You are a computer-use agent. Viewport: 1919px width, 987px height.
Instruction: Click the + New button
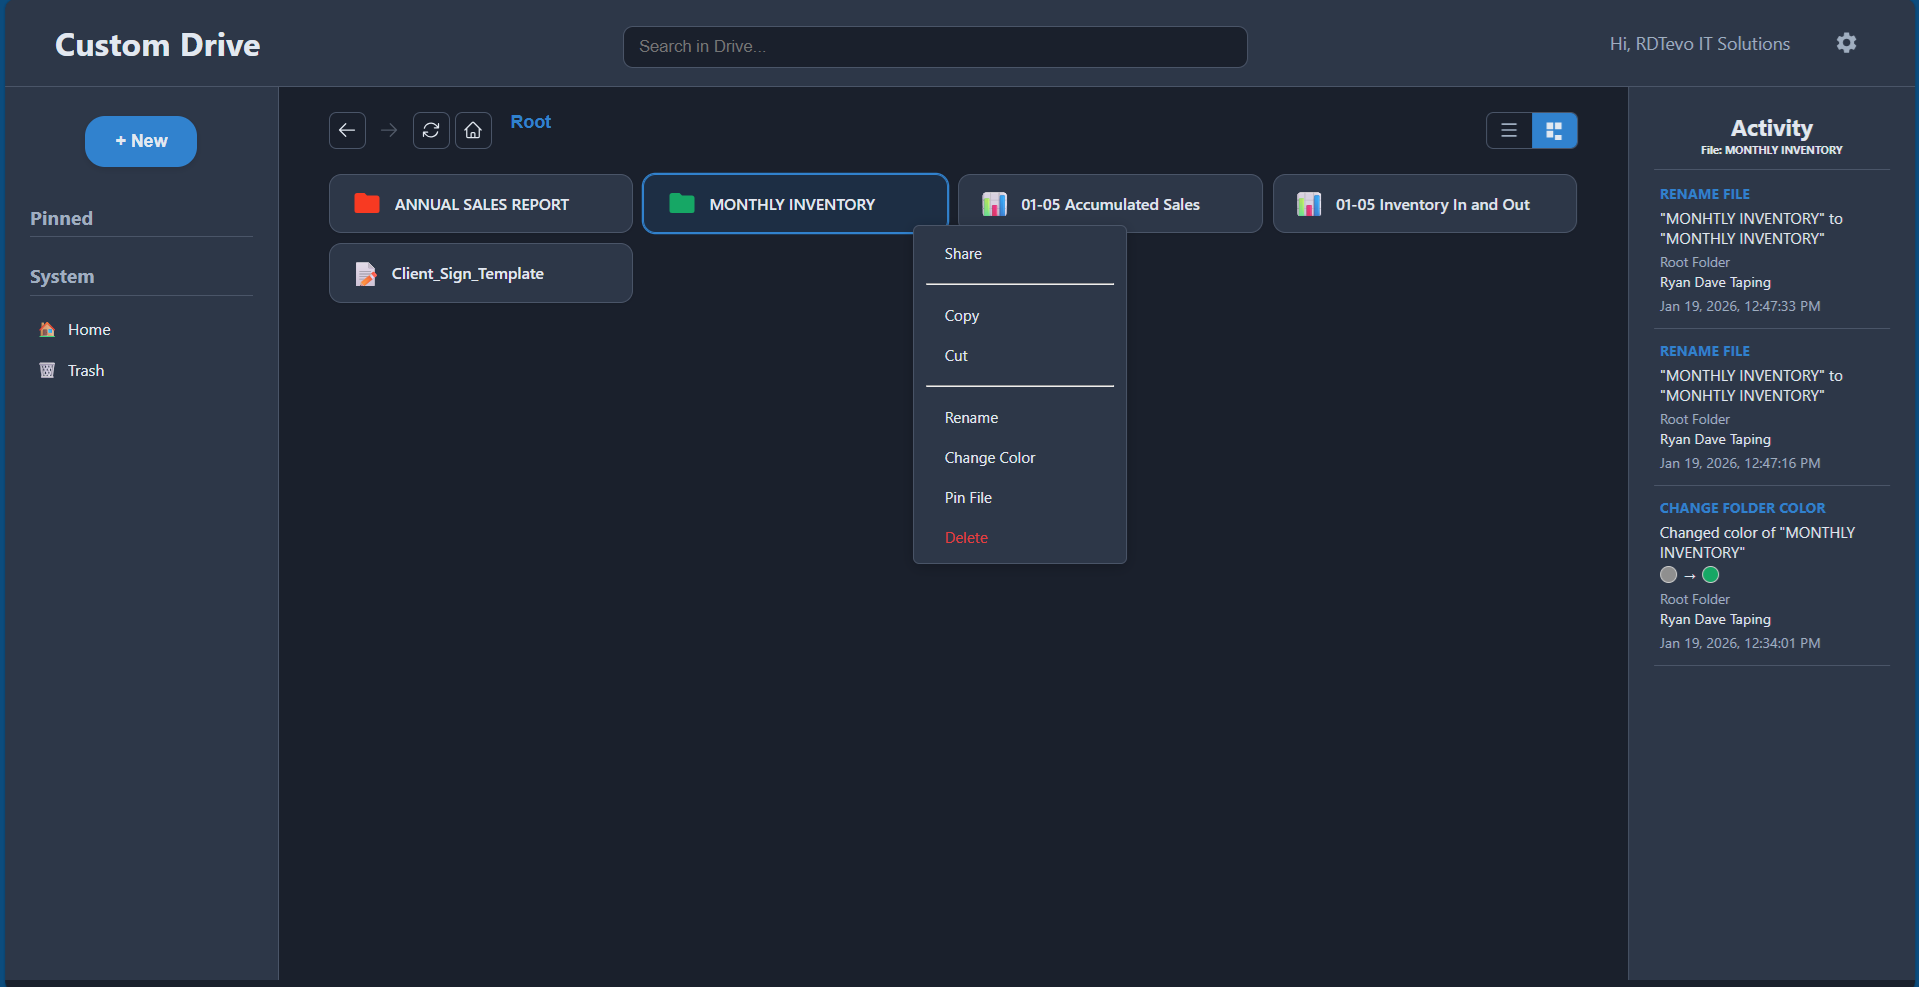tap(140, 141)
